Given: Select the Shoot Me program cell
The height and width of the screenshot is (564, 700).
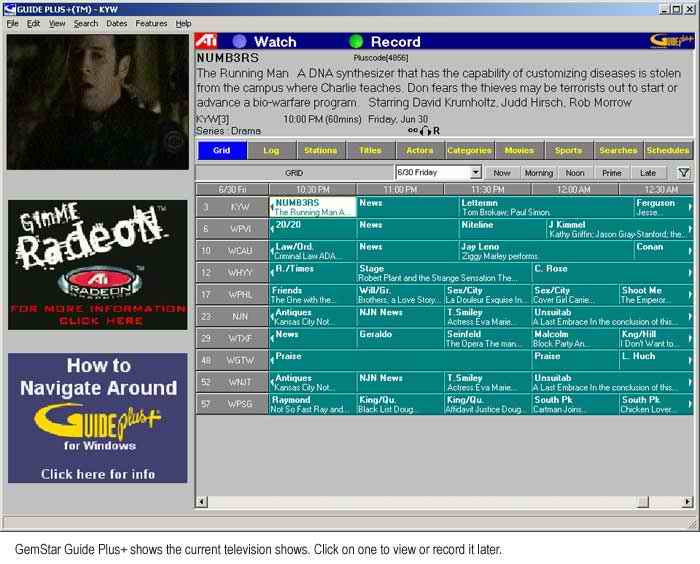Looking at the screenshot, I should (655, 295).
